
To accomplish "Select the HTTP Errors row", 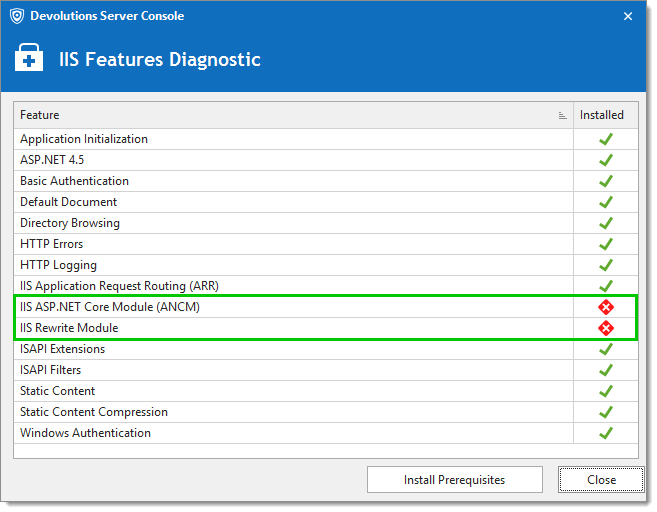I will pos(326,244).
